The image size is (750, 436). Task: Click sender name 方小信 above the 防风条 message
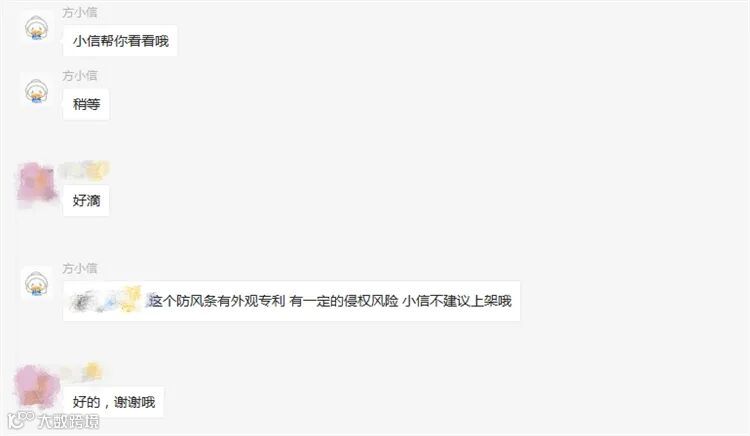point(80,268)
